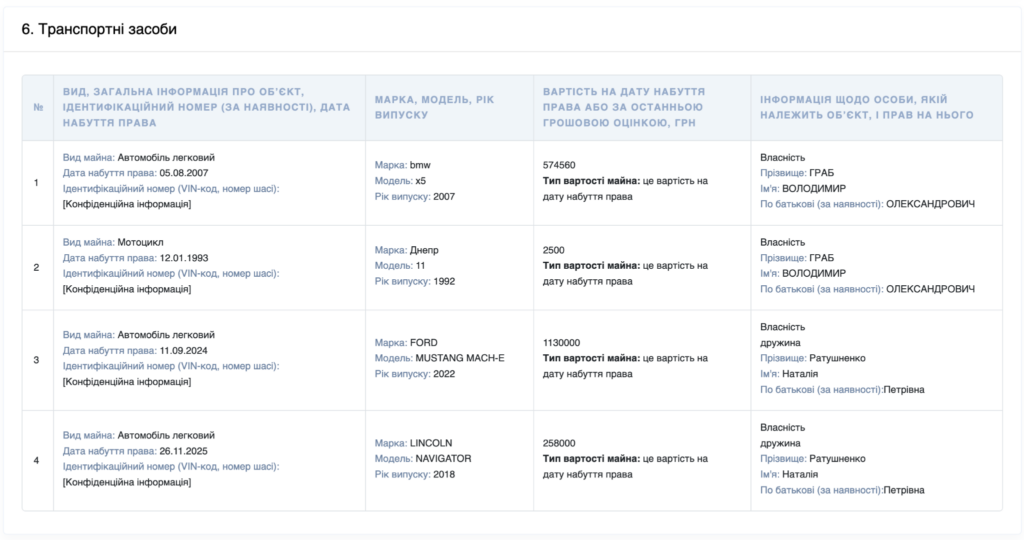The height and width of the screenshot is (540, 1024).
Task: Select the 'Модель: x5' text
Action: coord(400,181)
